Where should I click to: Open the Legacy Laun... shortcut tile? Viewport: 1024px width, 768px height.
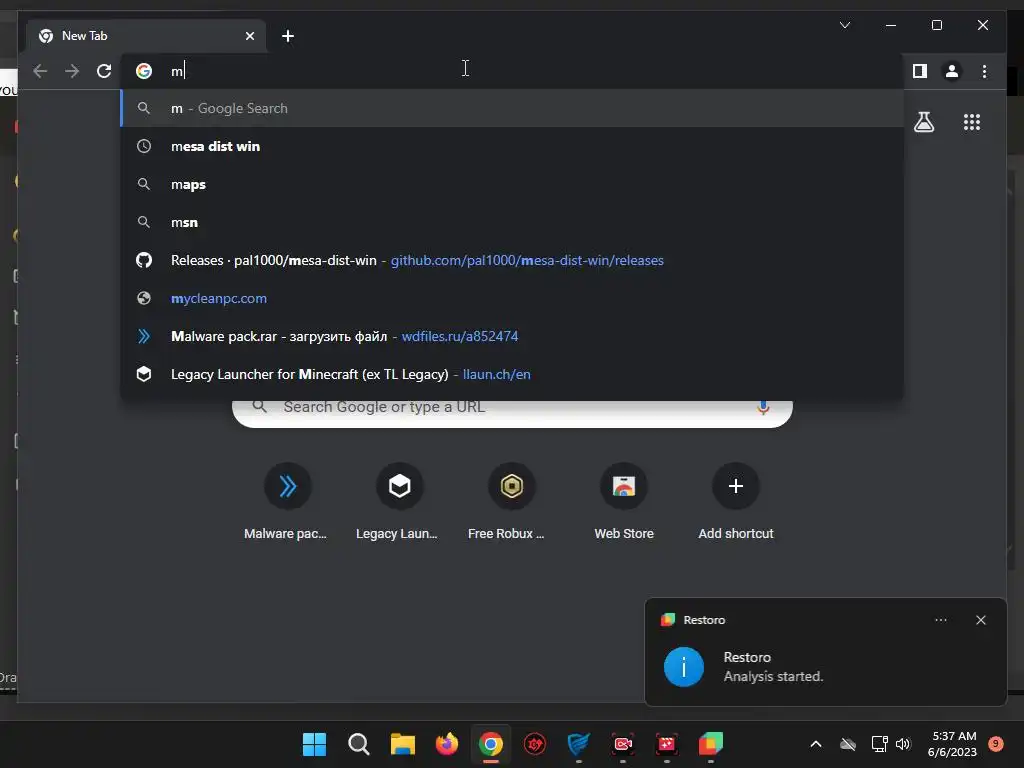pyautogui.click(x=398, y=502)
